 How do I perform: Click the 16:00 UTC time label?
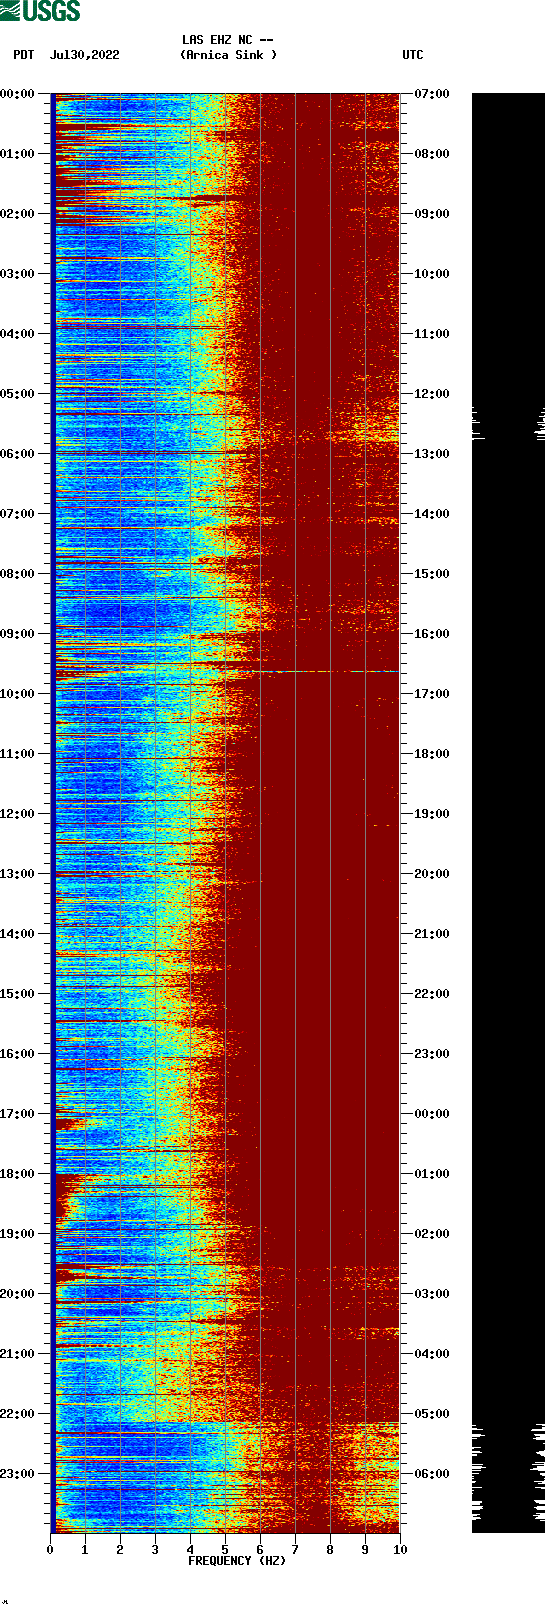point(432,634)
